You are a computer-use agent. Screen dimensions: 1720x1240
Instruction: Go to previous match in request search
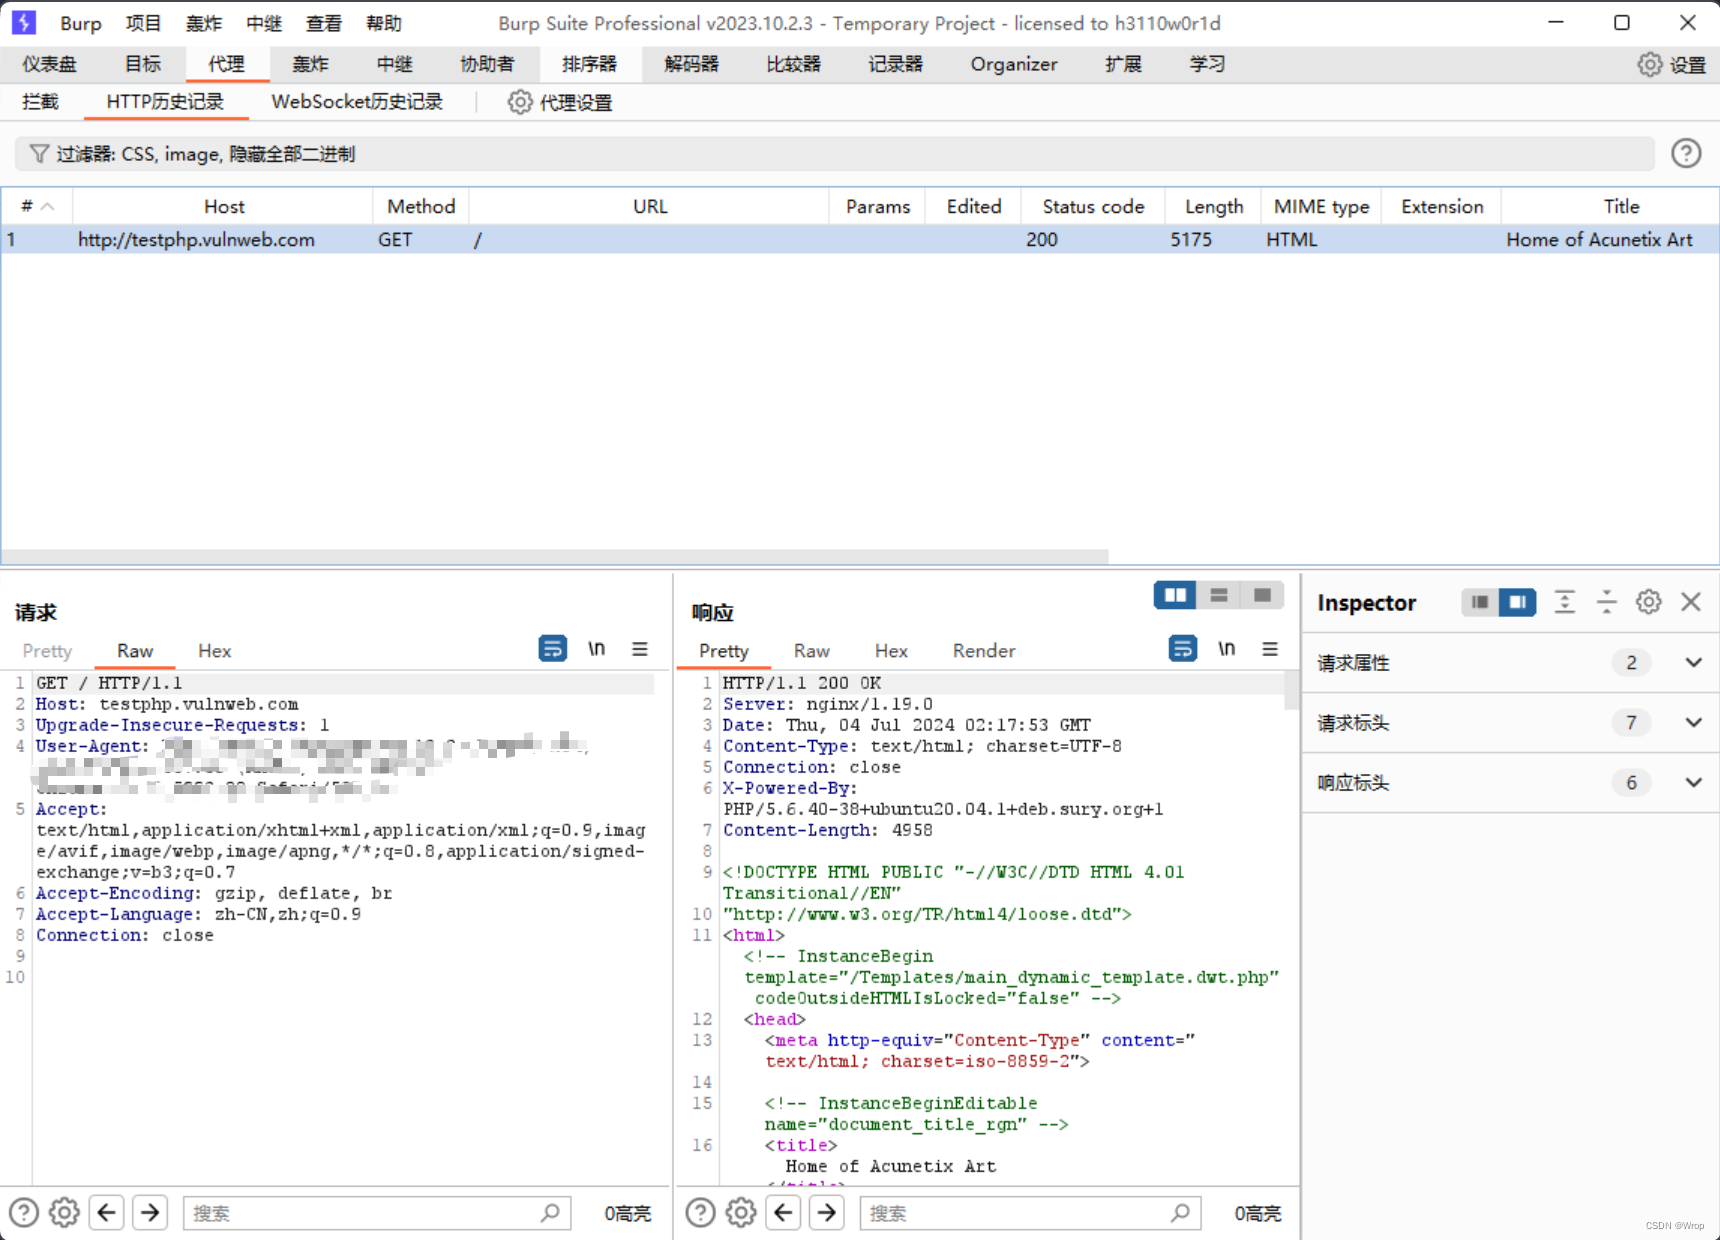pyautogui.click(x=107, y=1213)
